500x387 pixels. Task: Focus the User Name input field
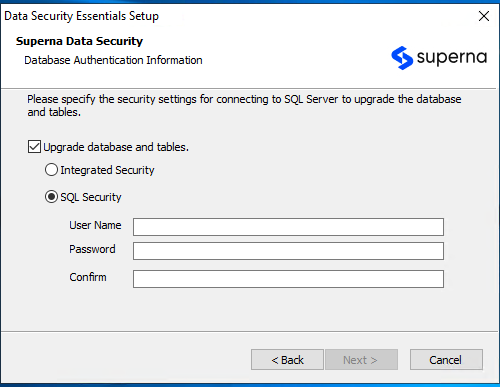coord(288,227)
